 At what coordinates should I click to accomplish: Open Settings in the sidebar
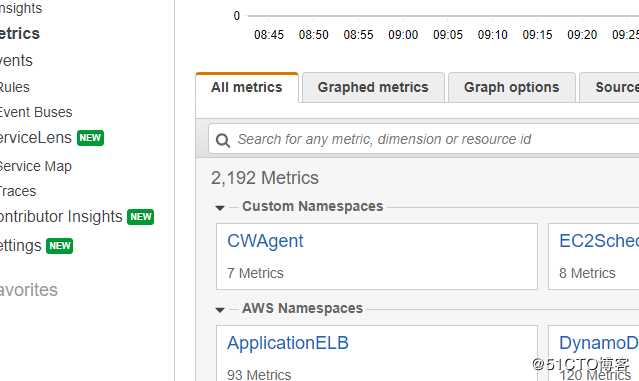20,246
